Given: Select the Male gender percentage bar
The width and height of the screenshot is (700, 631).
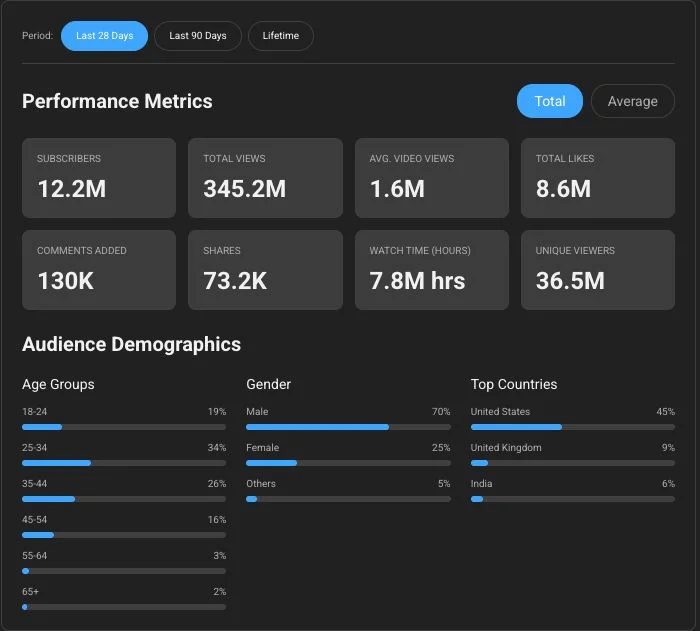Looking at the screenshot, I should coord(348,427).
